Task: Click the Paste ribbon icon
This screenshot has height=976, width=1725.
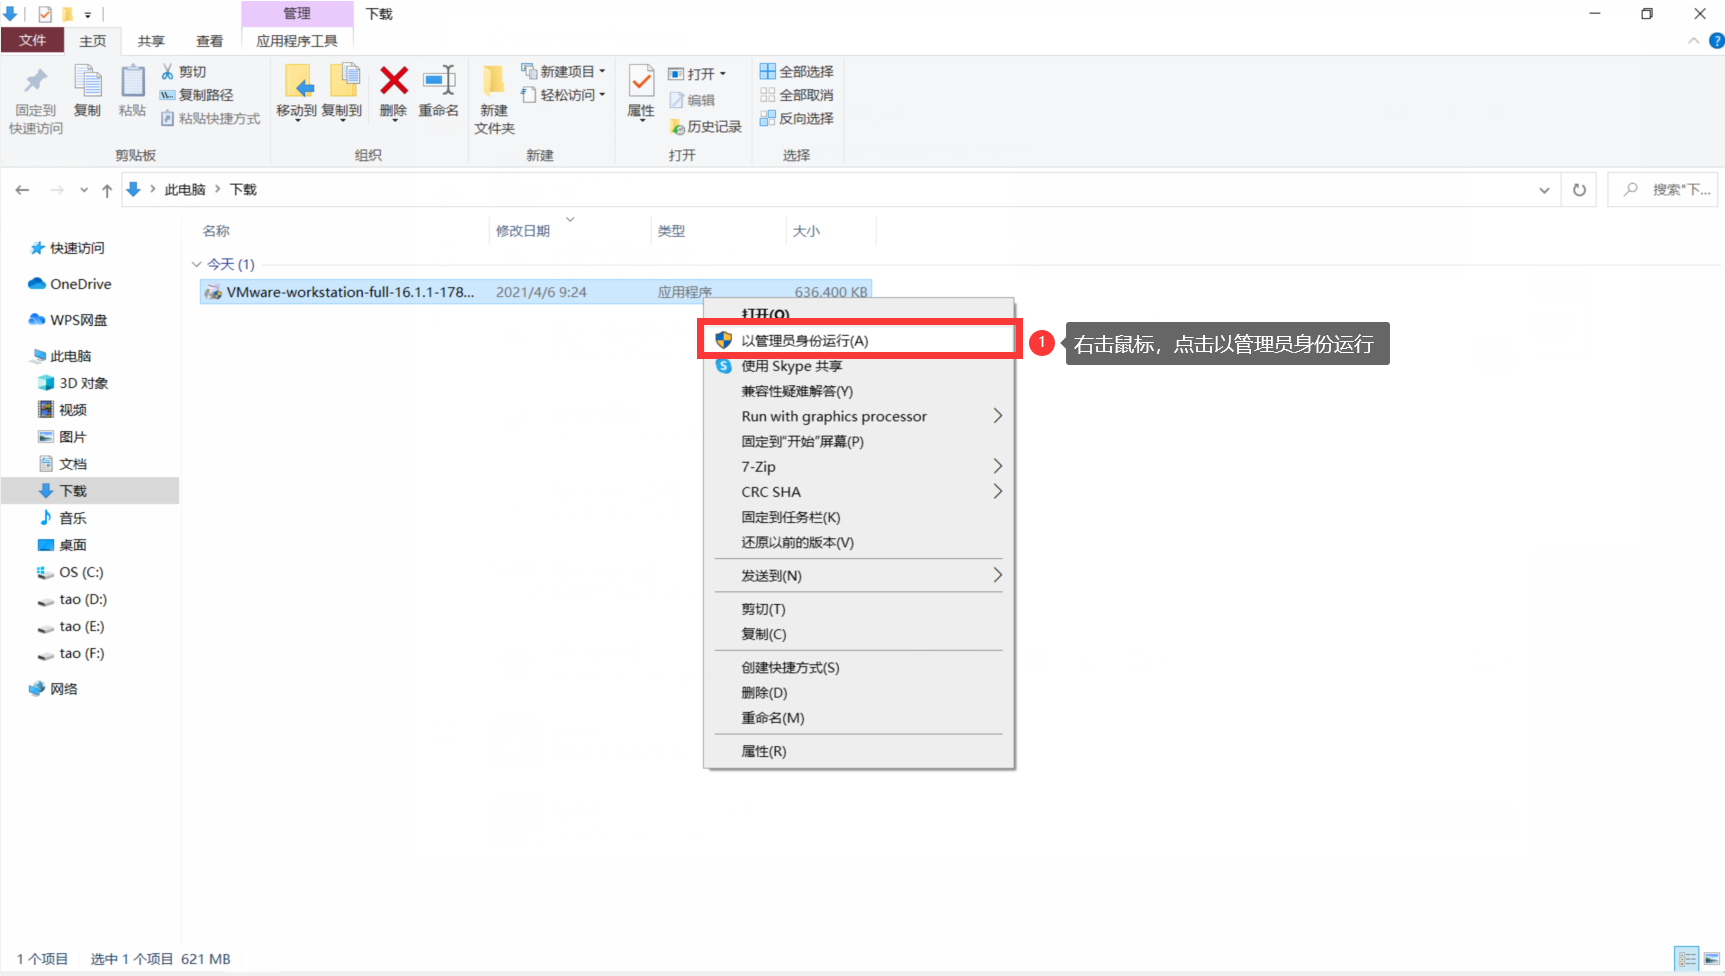Action: [x=132, y=82]
